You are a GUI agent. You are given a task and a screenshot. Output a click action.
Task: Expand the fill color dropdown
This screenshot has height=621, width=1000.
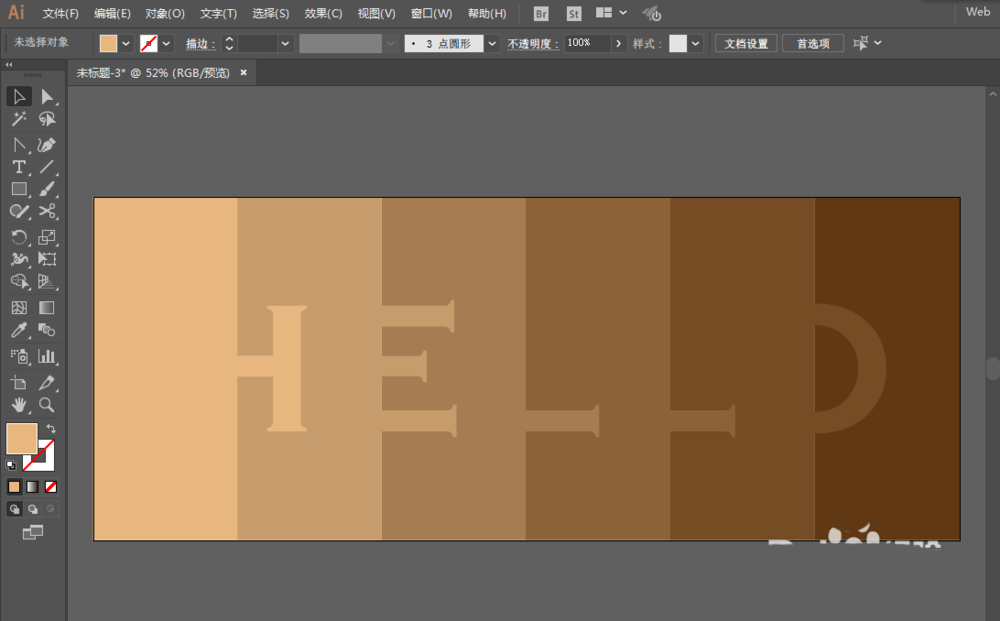(x=126, y=44)
